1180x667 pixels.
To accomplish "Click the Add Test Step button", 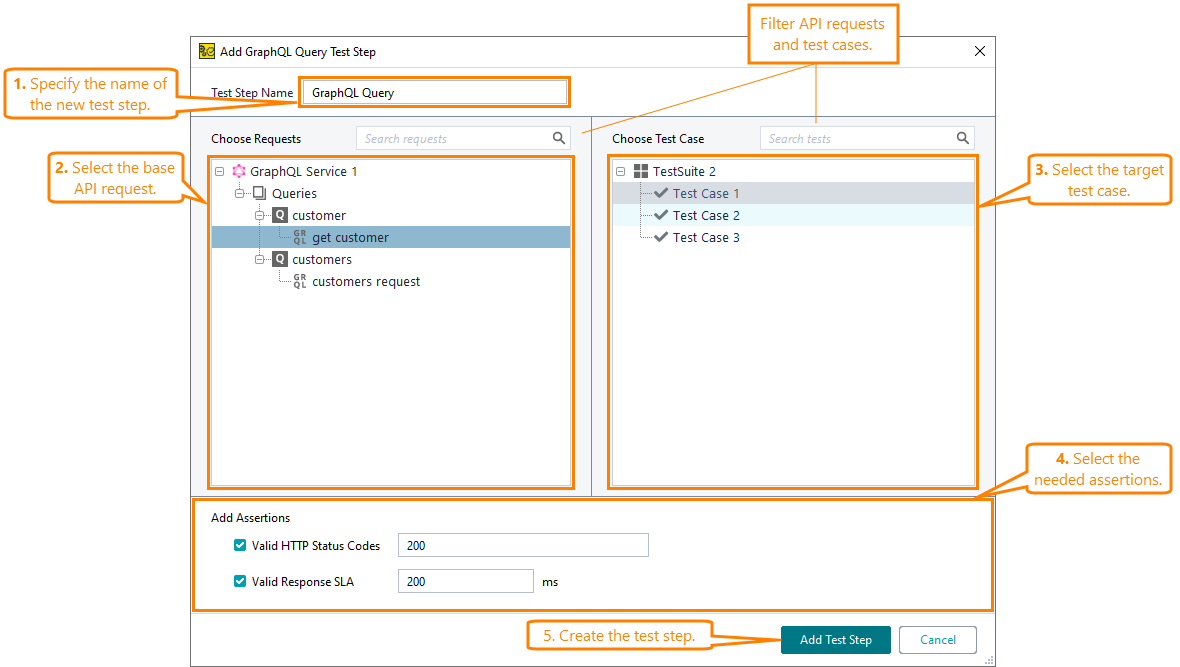I will pos(835,639).
